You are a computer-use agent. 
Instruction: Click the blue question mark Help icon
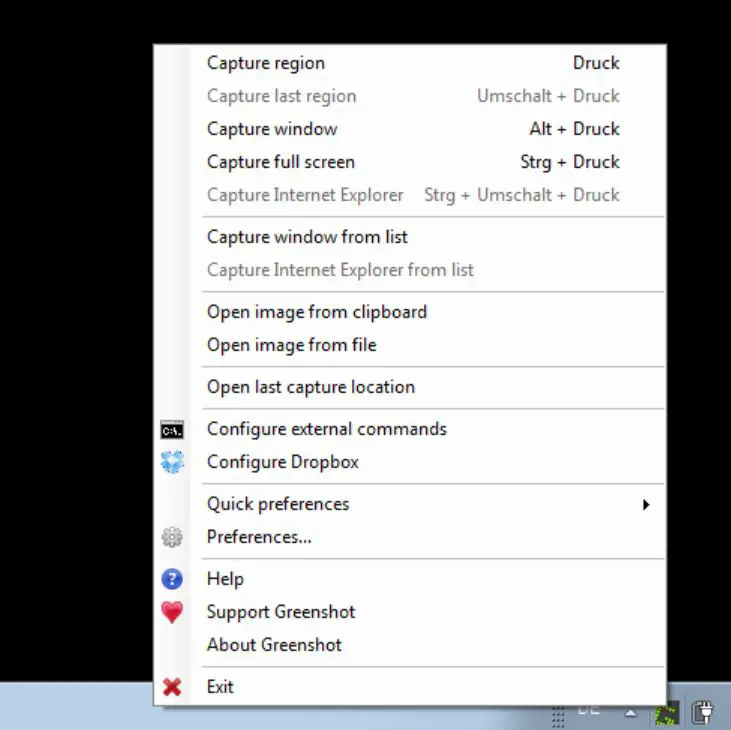pos(172,579)
